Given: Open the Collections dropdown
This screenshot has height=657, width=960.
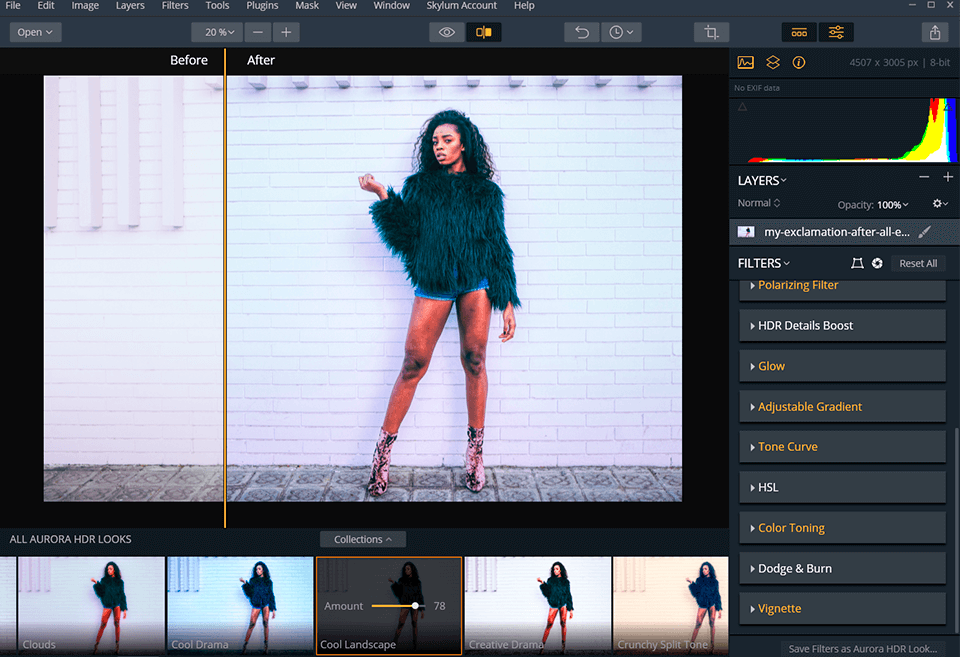Looking at the screenshot, I should 362,539.
